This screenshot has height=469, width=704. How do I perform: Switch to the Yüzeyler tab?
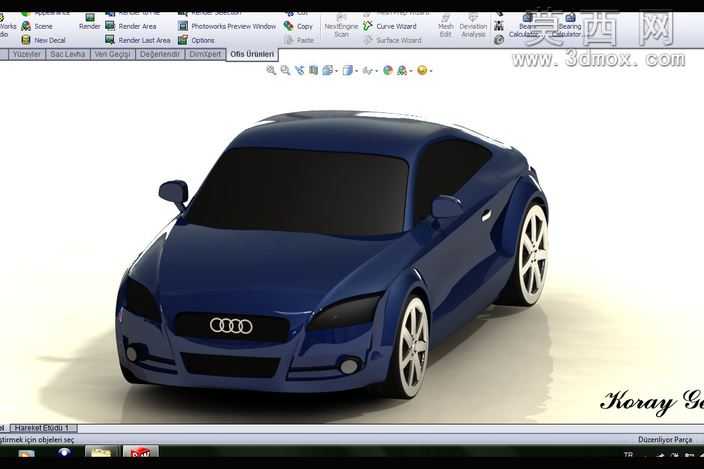27,54
